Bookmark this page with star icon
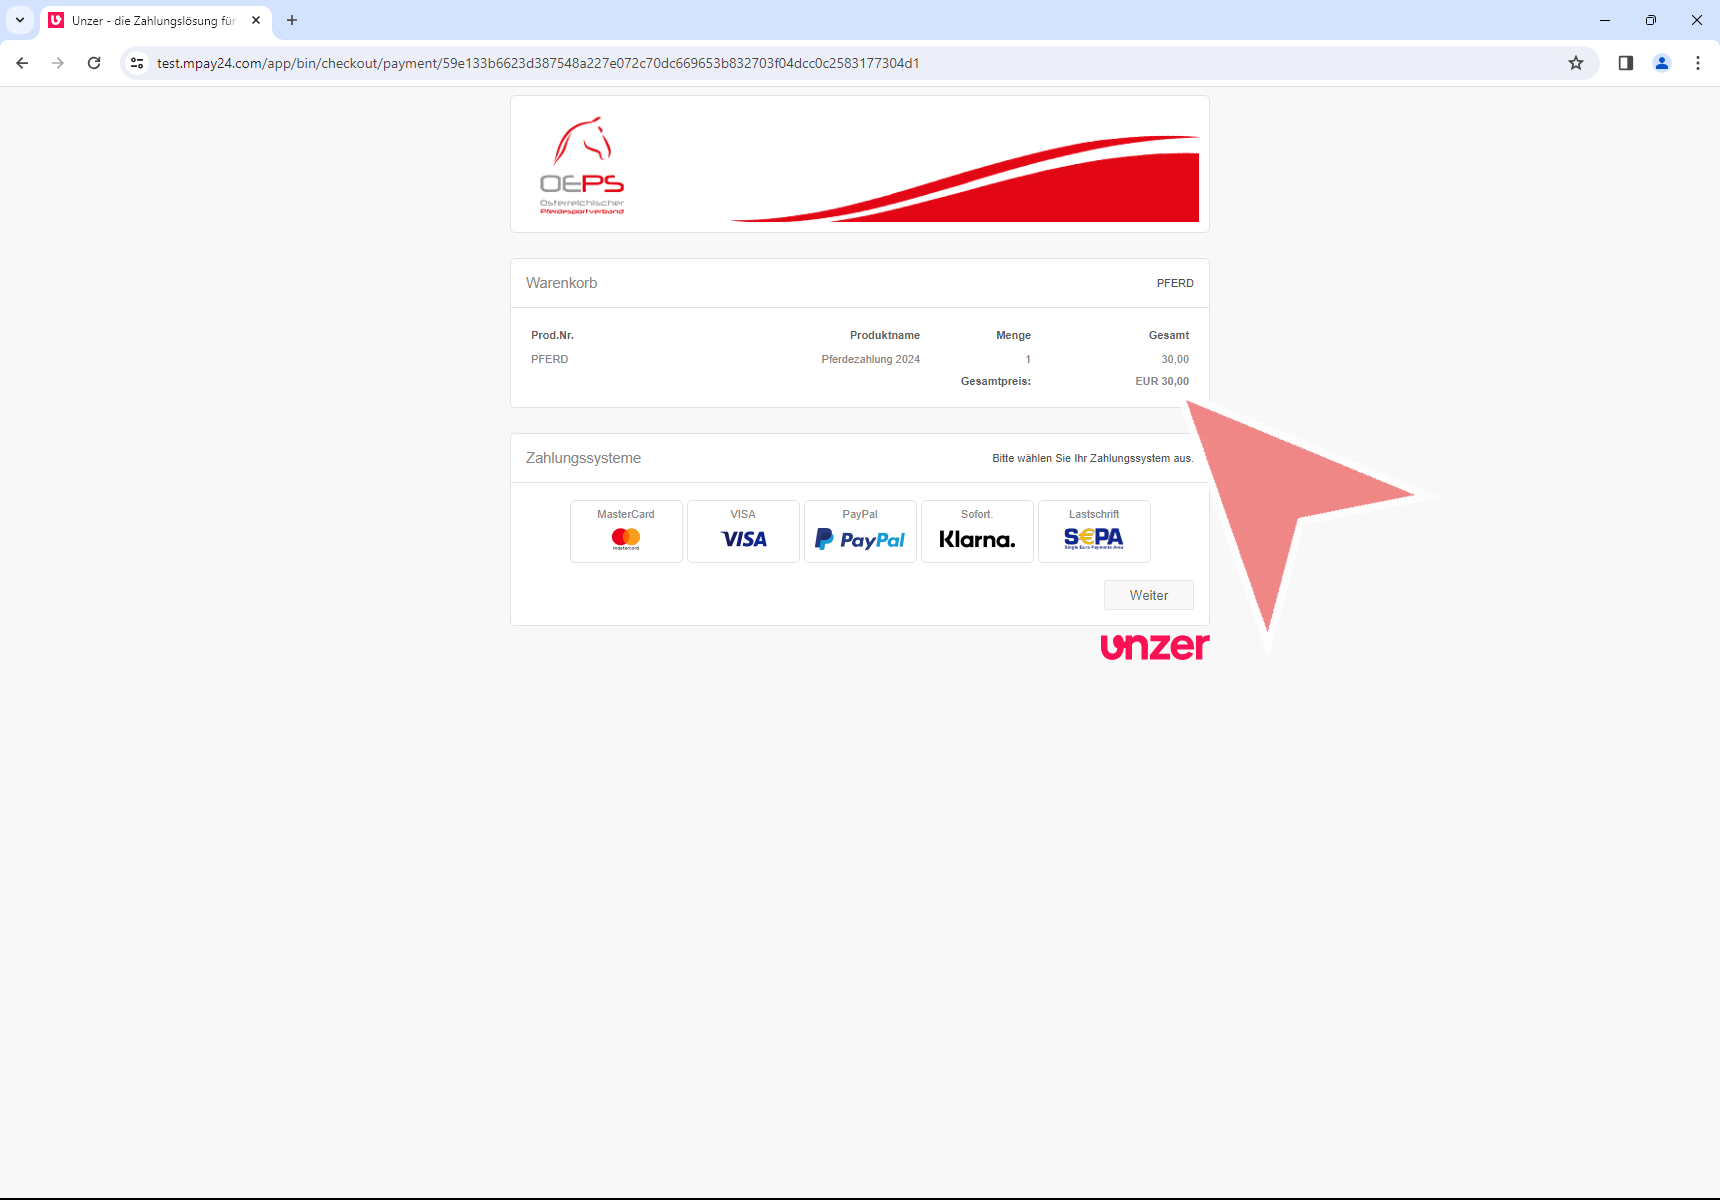The image size is (1720, 1200). [x=1576, y=63]
